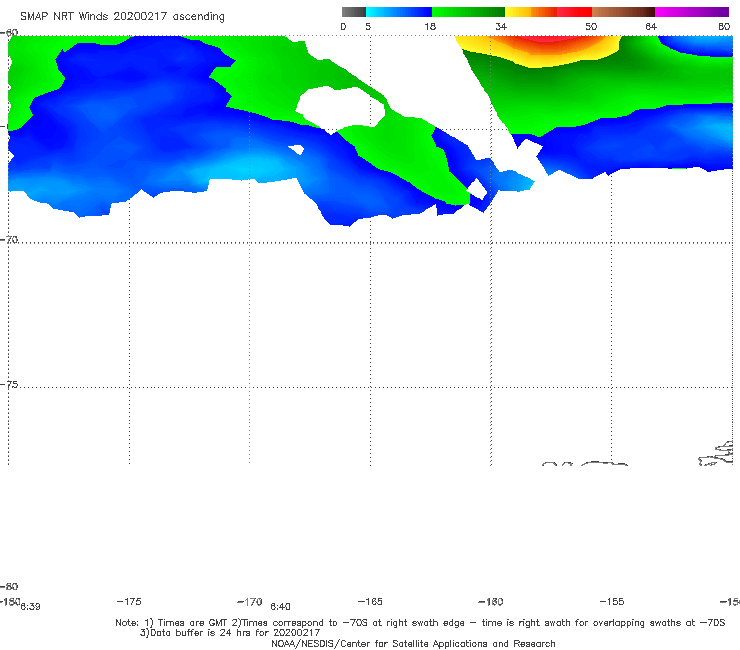This screenshot has width=740, height=650.
Task: Click the NOAA/NESDIS Center for Satellite Applications credit
Action: 413,644
